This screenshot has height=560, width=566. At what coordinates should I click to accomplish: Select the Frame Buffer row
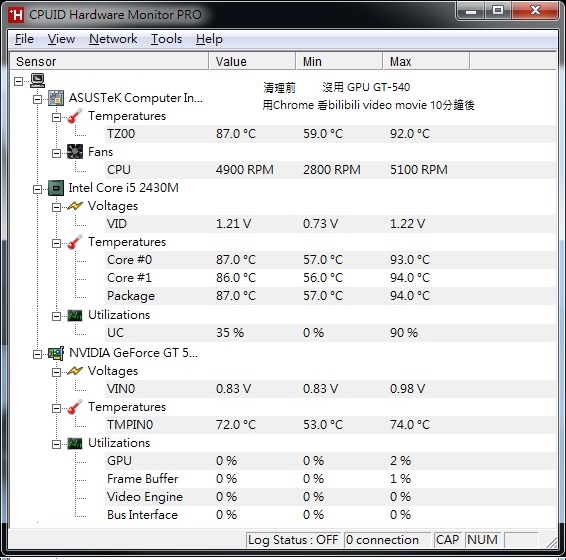click(x=330, y=479)
